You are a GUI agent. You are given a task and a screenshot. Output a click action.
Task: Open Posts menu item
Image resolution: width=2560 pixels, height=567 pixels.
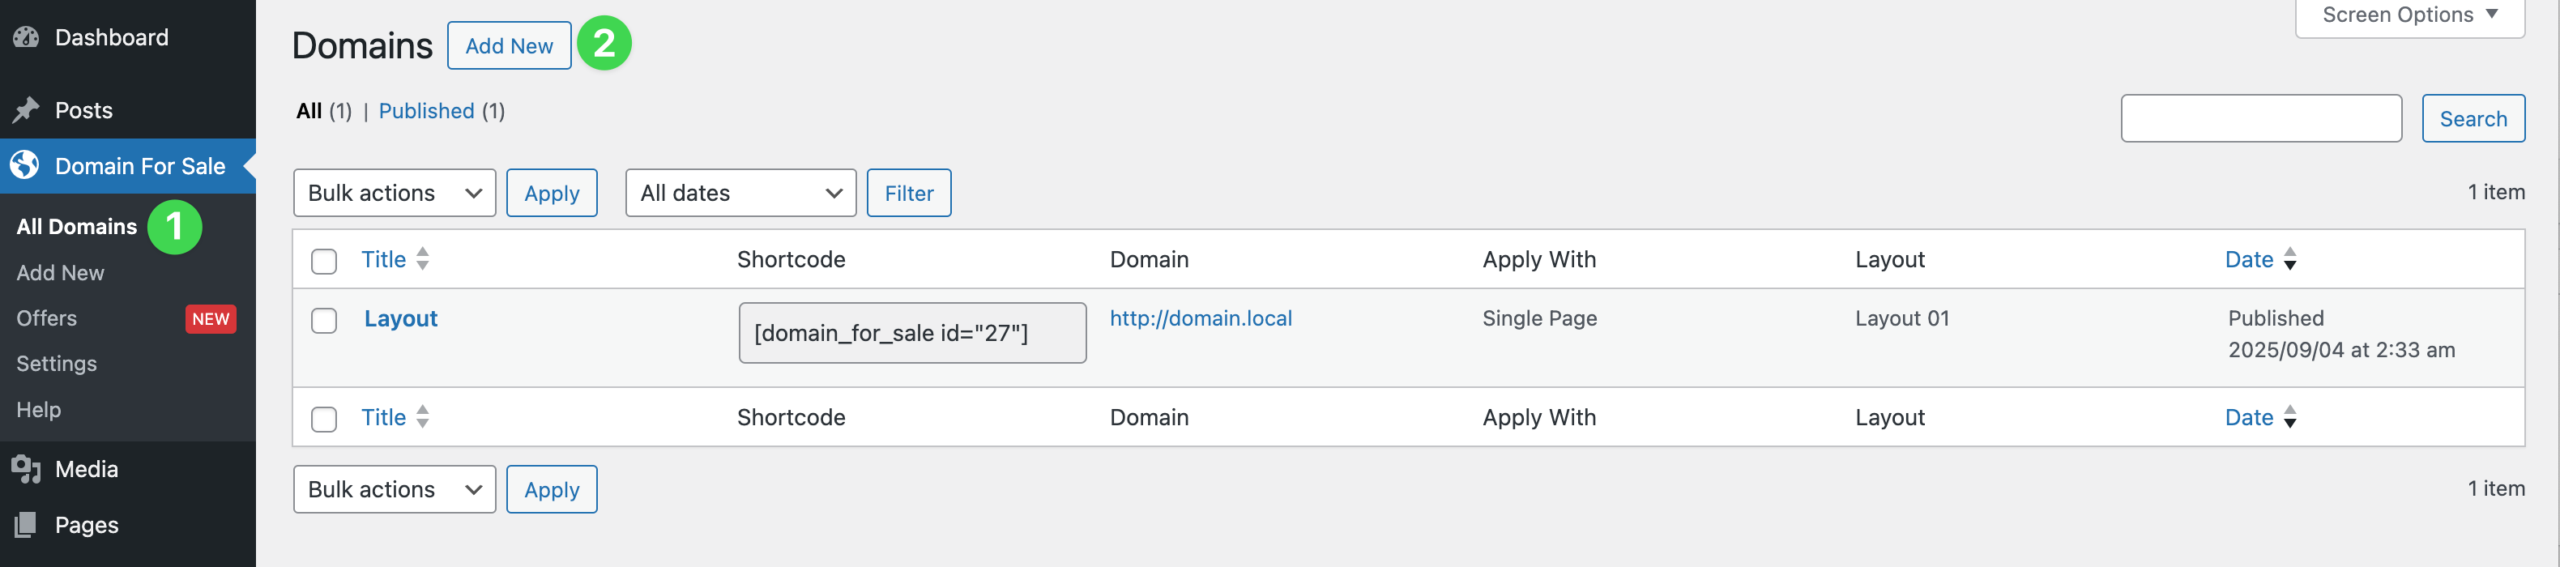coord(84,110)
